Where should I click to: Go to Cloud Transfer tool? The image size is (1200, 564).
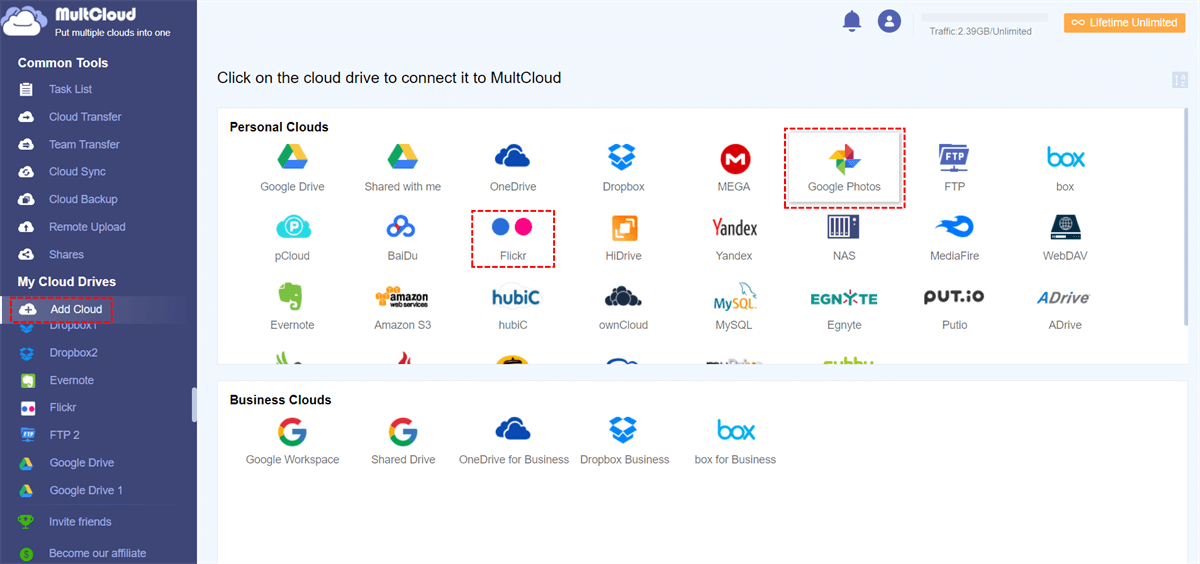coord(84,117)
